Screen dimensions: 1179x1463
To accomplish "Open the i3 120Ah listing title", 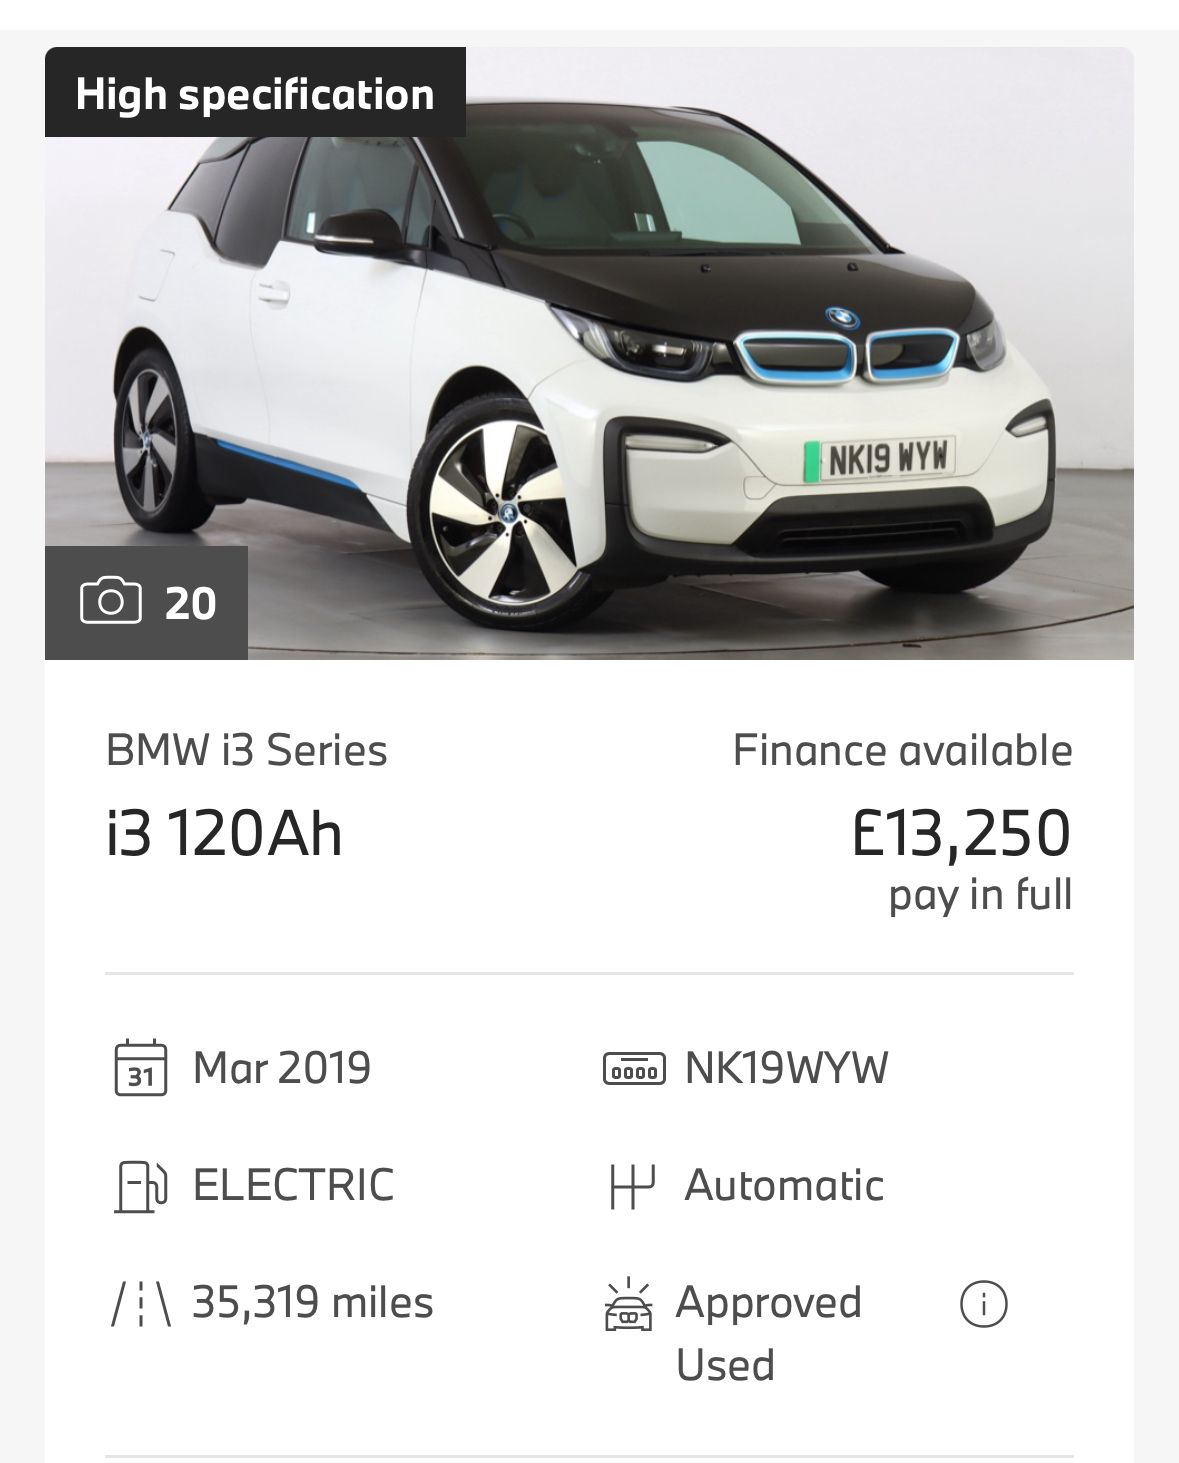I will coord(224,834).
